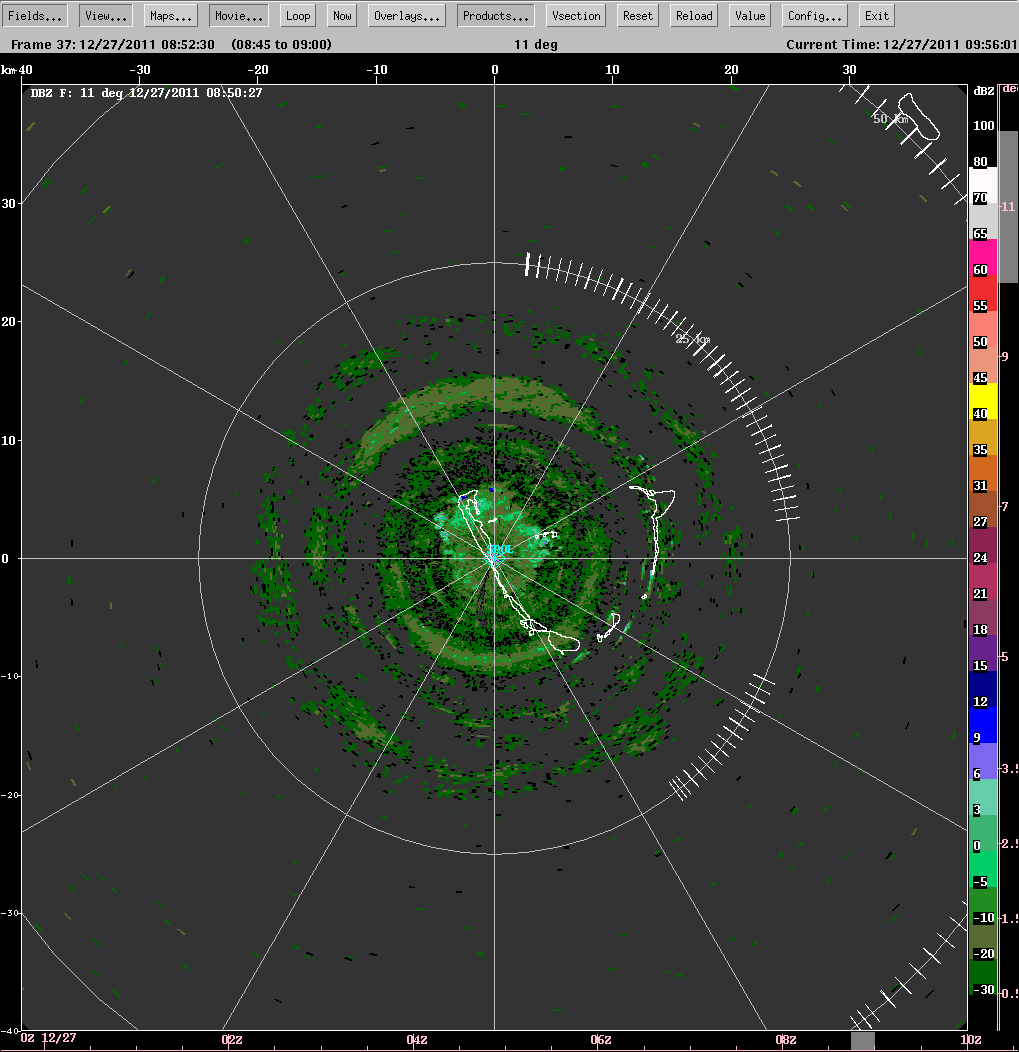
Task: Select the 60 dBZ pink color swatch
Action: (x=983, y=257)
